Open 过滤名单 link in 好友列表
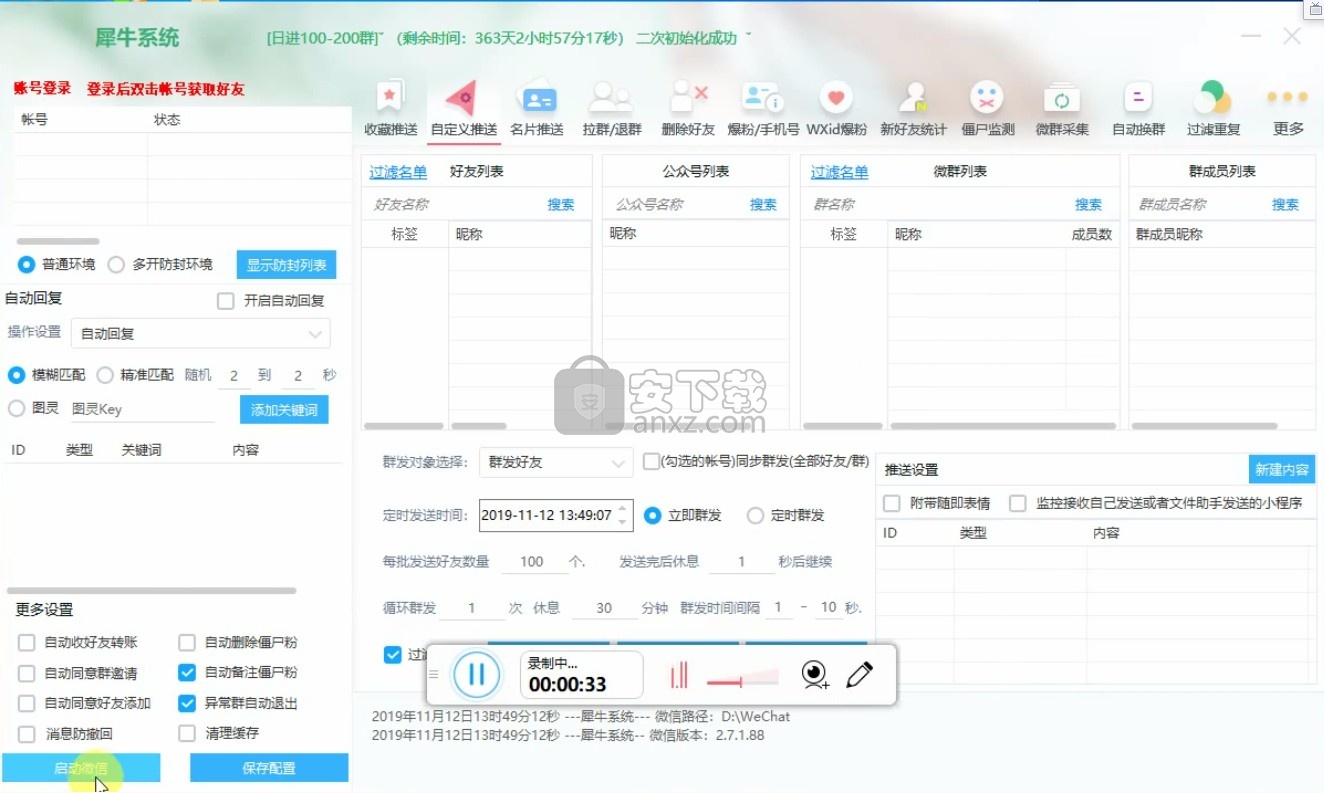Viewport: 1324px width, 793px height. (398, 172)
